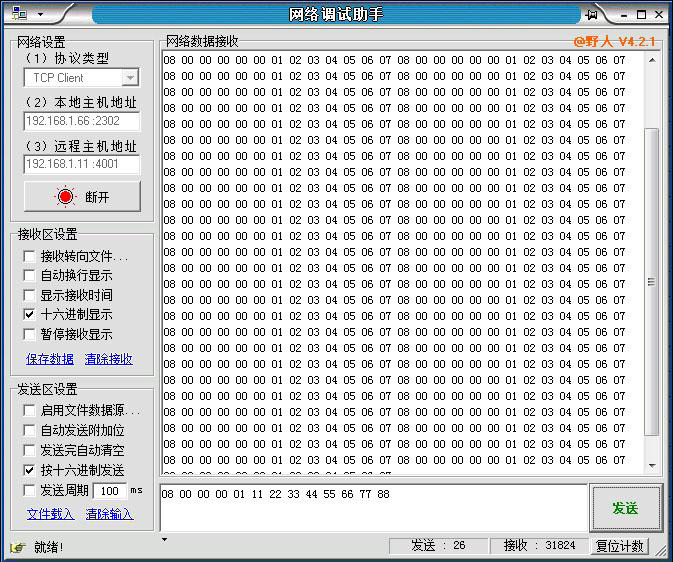
Task: Click the pin icon in title bar
Action: click(592, 14)
